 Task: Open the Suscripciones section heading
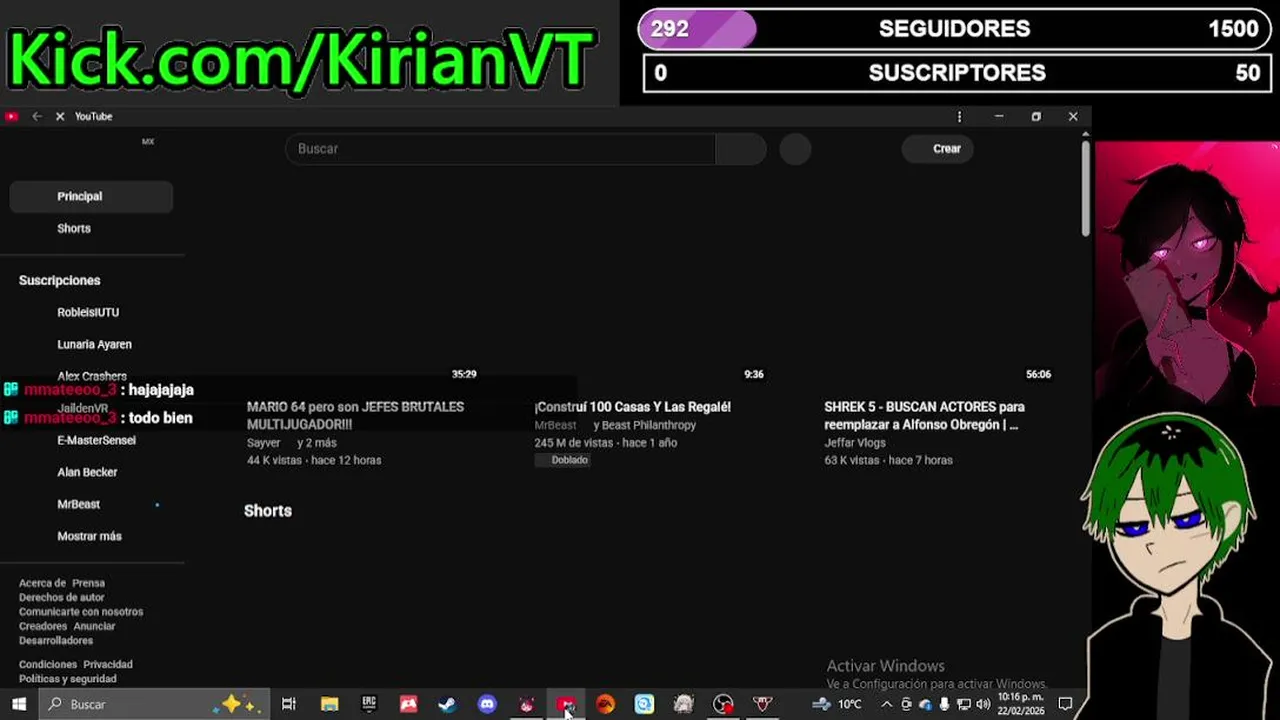[60, 281]
